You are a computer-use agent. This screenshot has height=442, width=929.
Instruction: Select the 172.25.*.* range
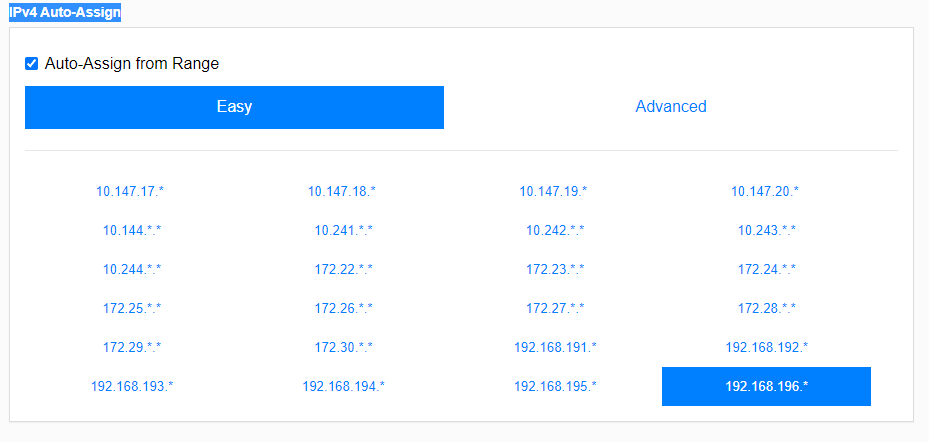132,308
